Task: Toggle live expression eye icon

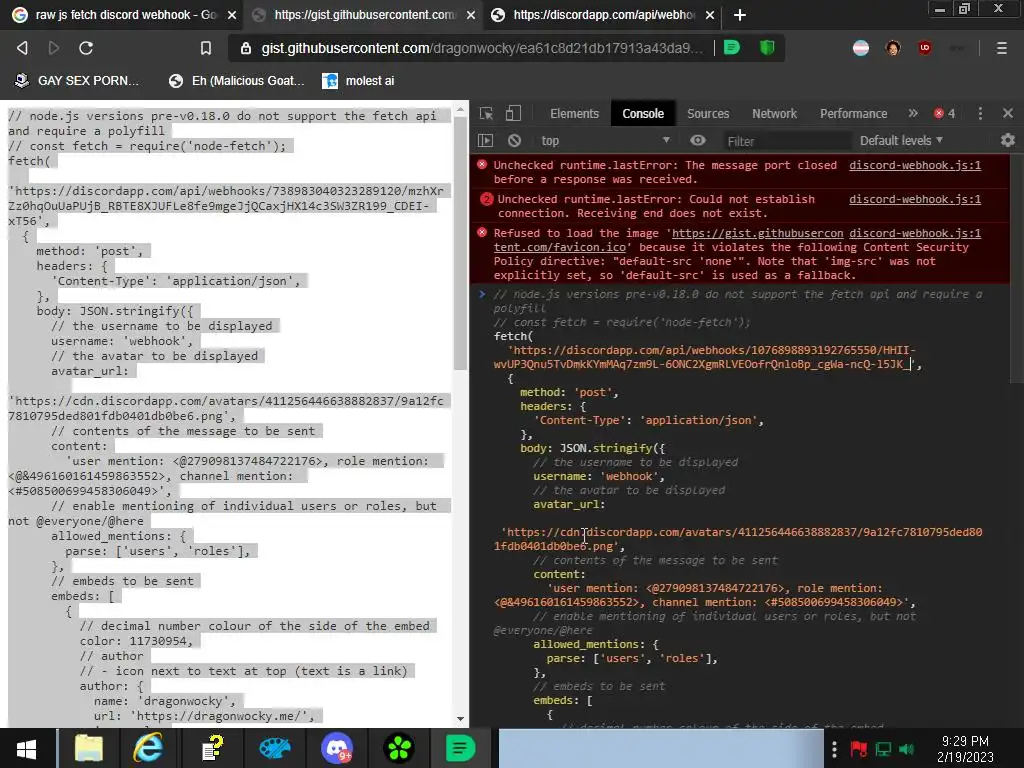Action: coord(697,140)
